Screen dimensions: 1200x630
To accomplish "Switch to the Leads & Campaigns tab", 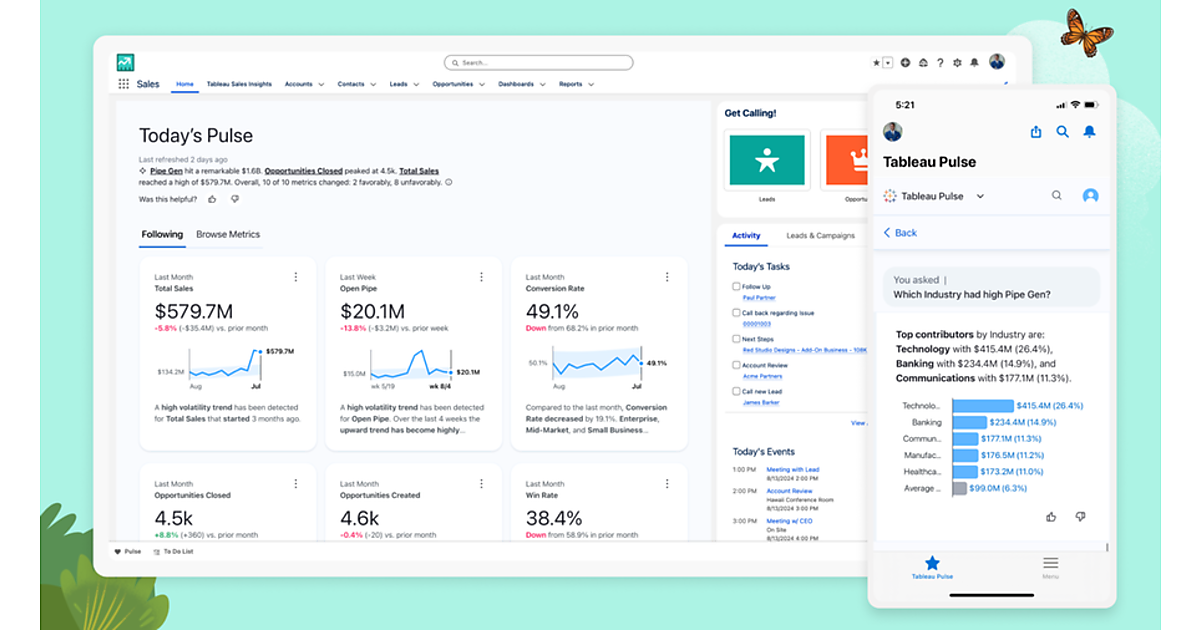I will 821,236.
